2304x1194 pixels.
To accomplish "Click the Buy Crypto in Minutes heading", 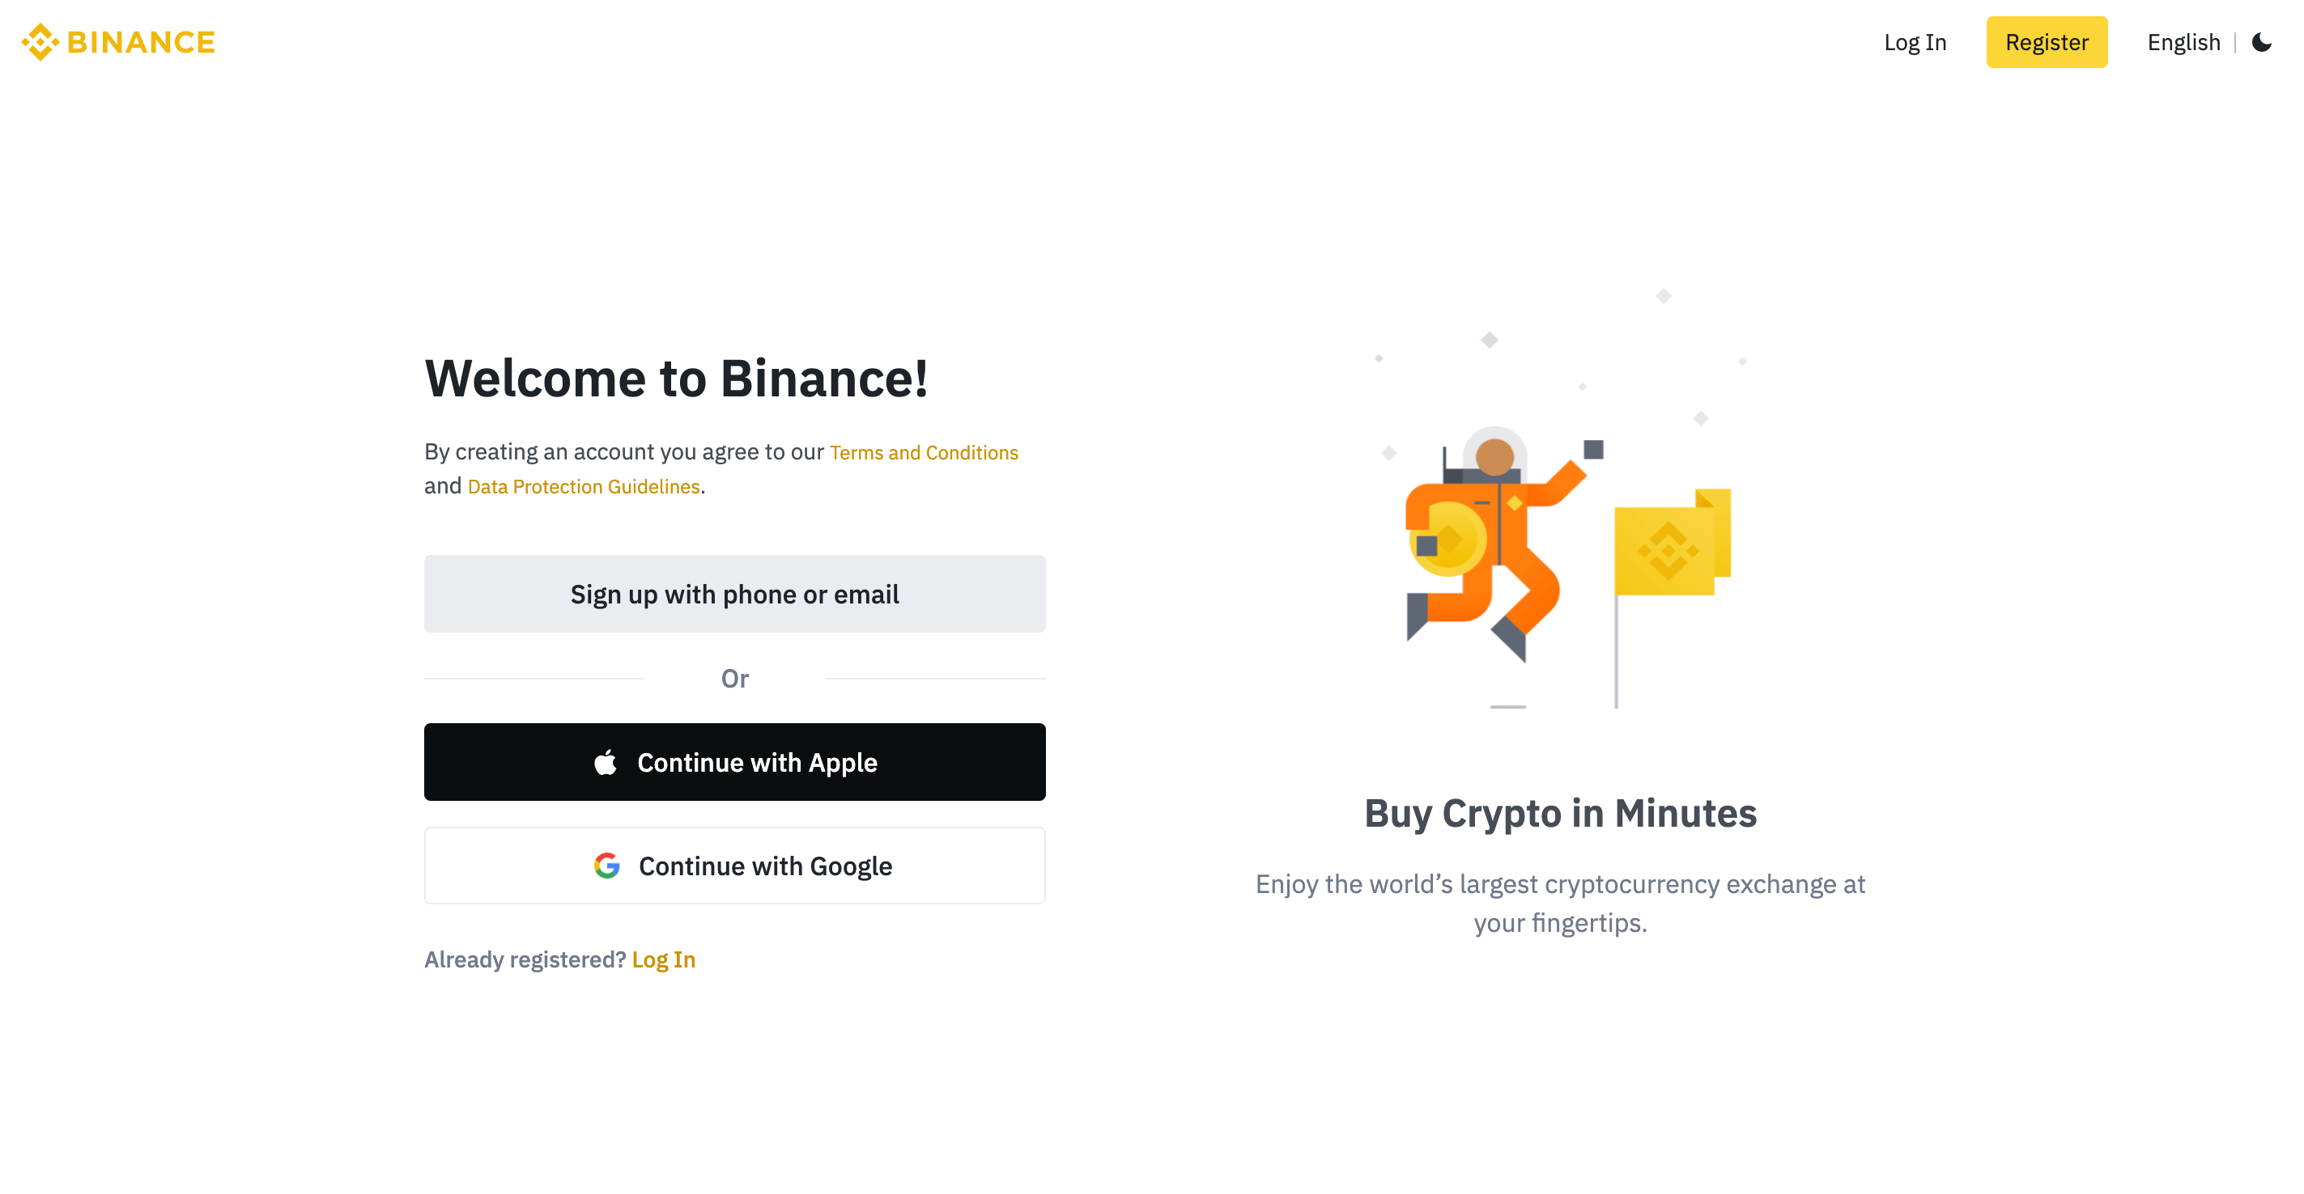I will pos(1560,813).
